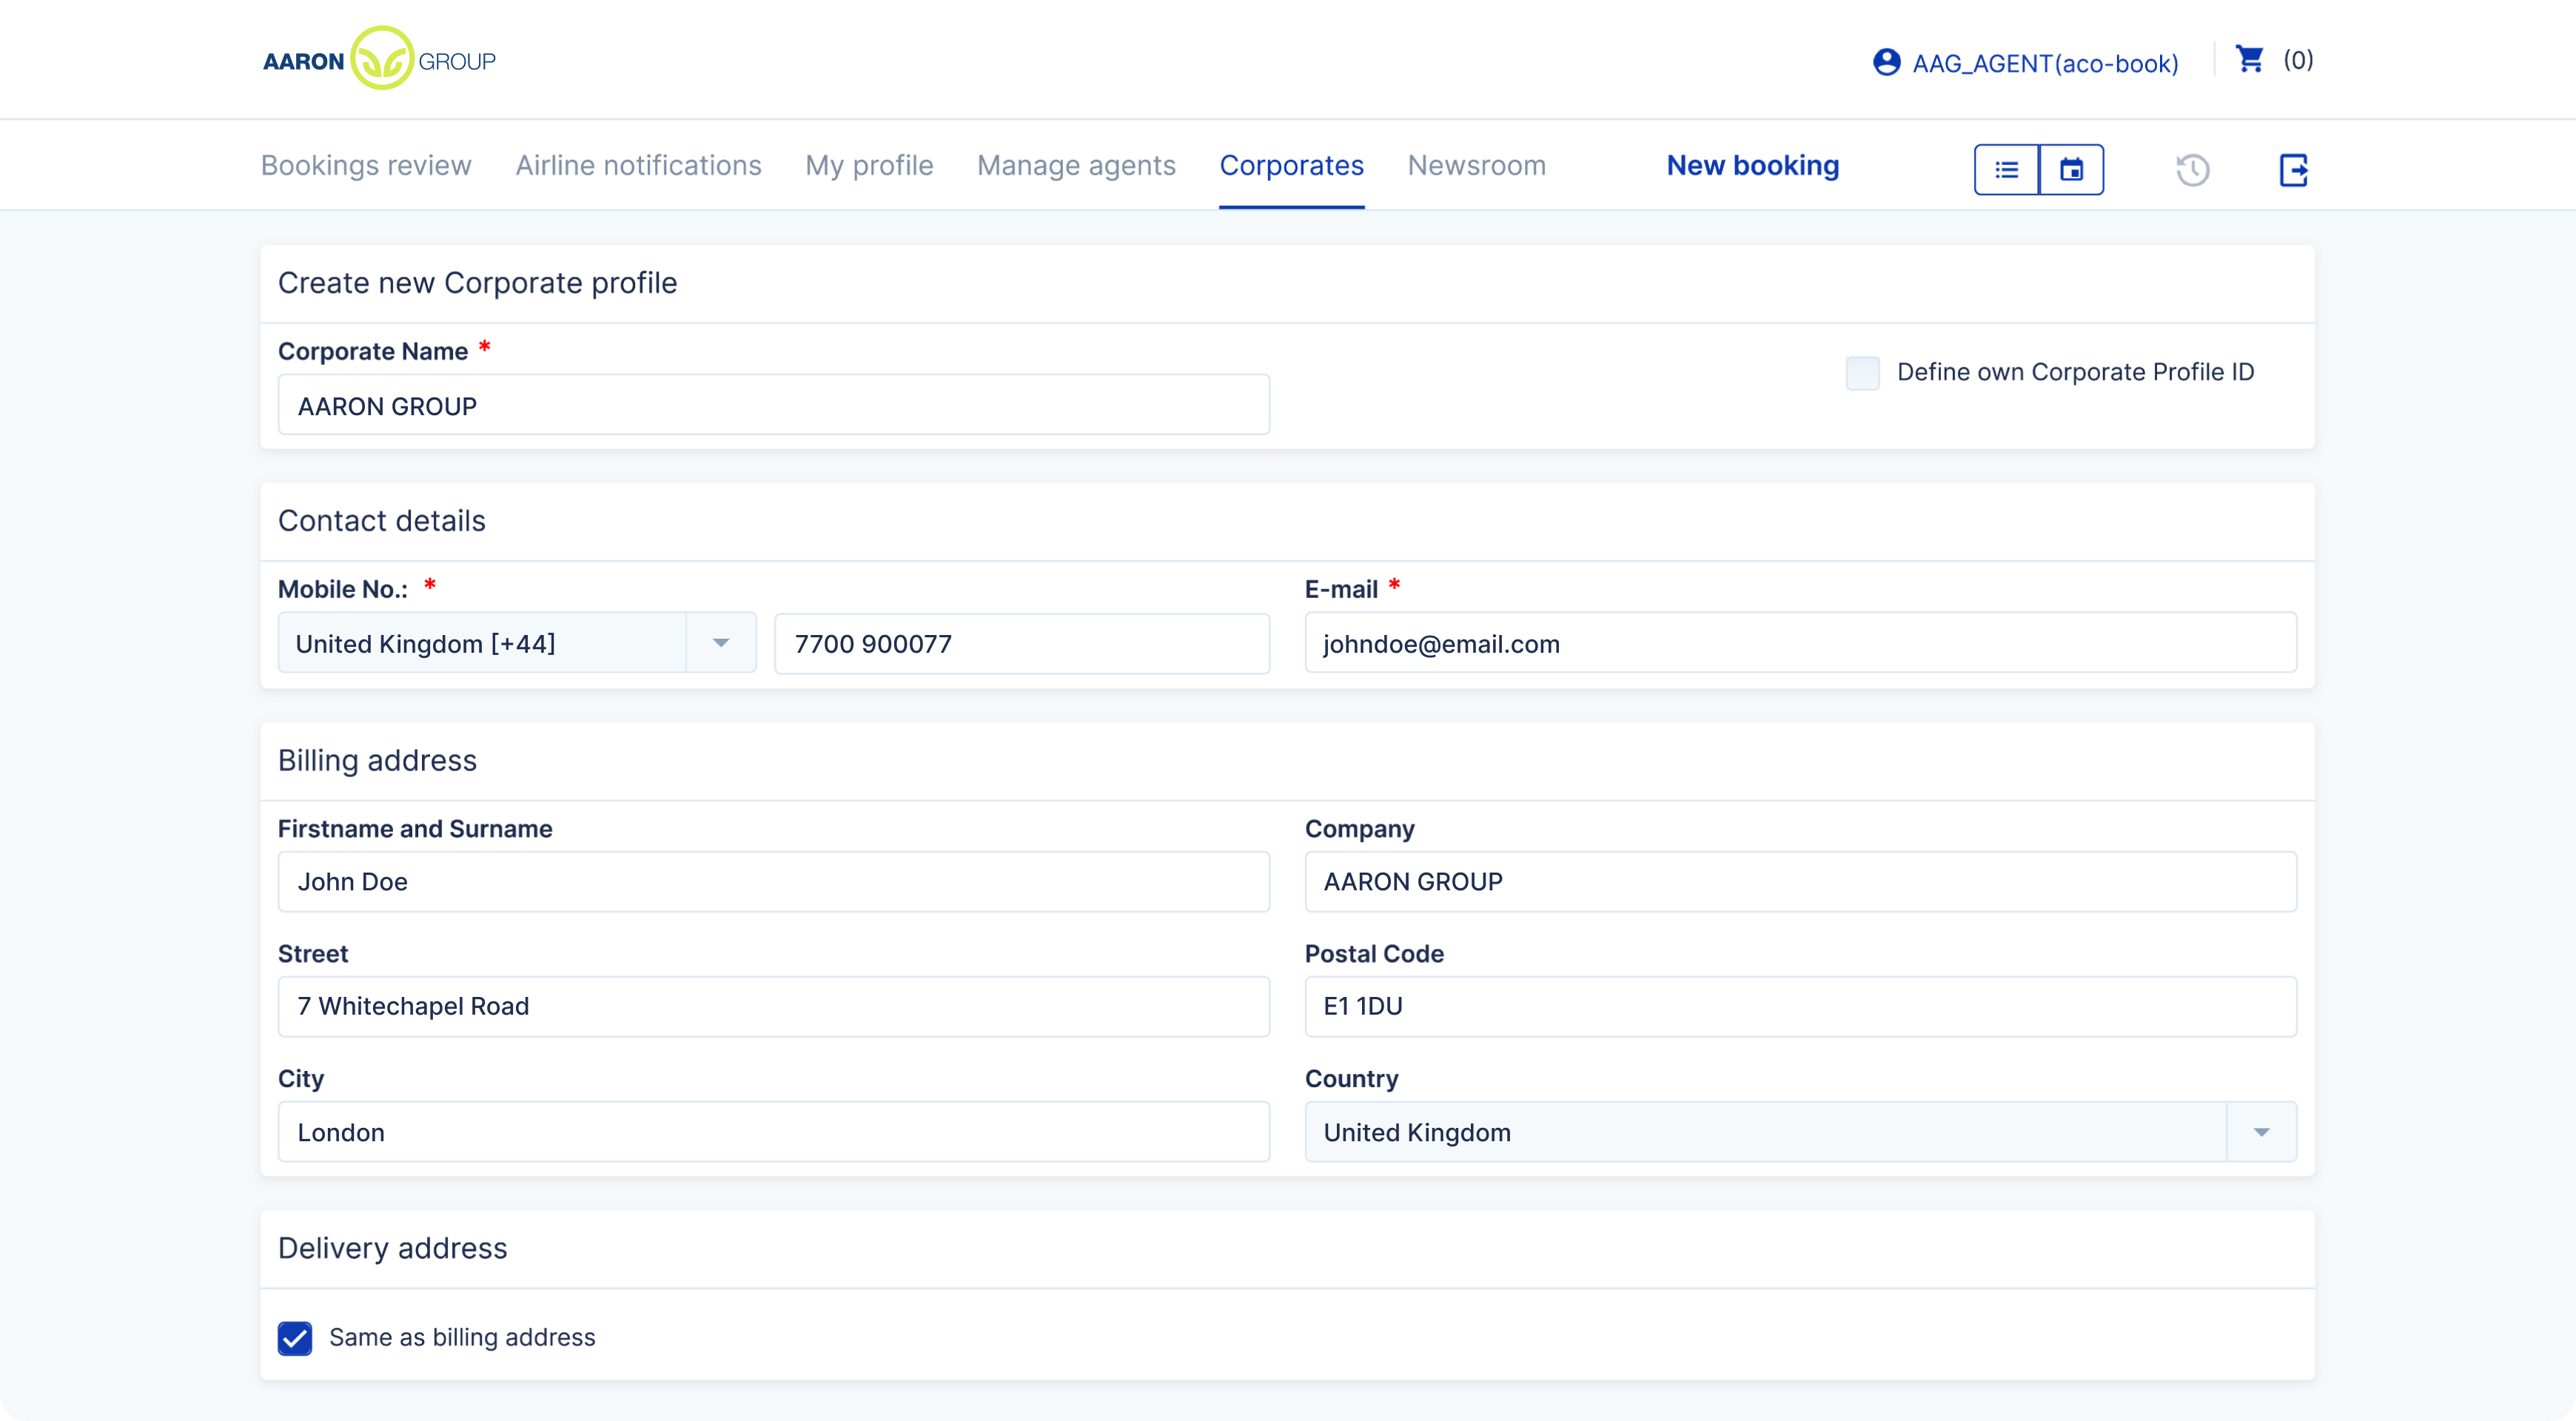Image resolution: width=2576 pixels, height=1421 pixels.
Task: Click the cart count (0)
Action: (x=2298, y=60)
